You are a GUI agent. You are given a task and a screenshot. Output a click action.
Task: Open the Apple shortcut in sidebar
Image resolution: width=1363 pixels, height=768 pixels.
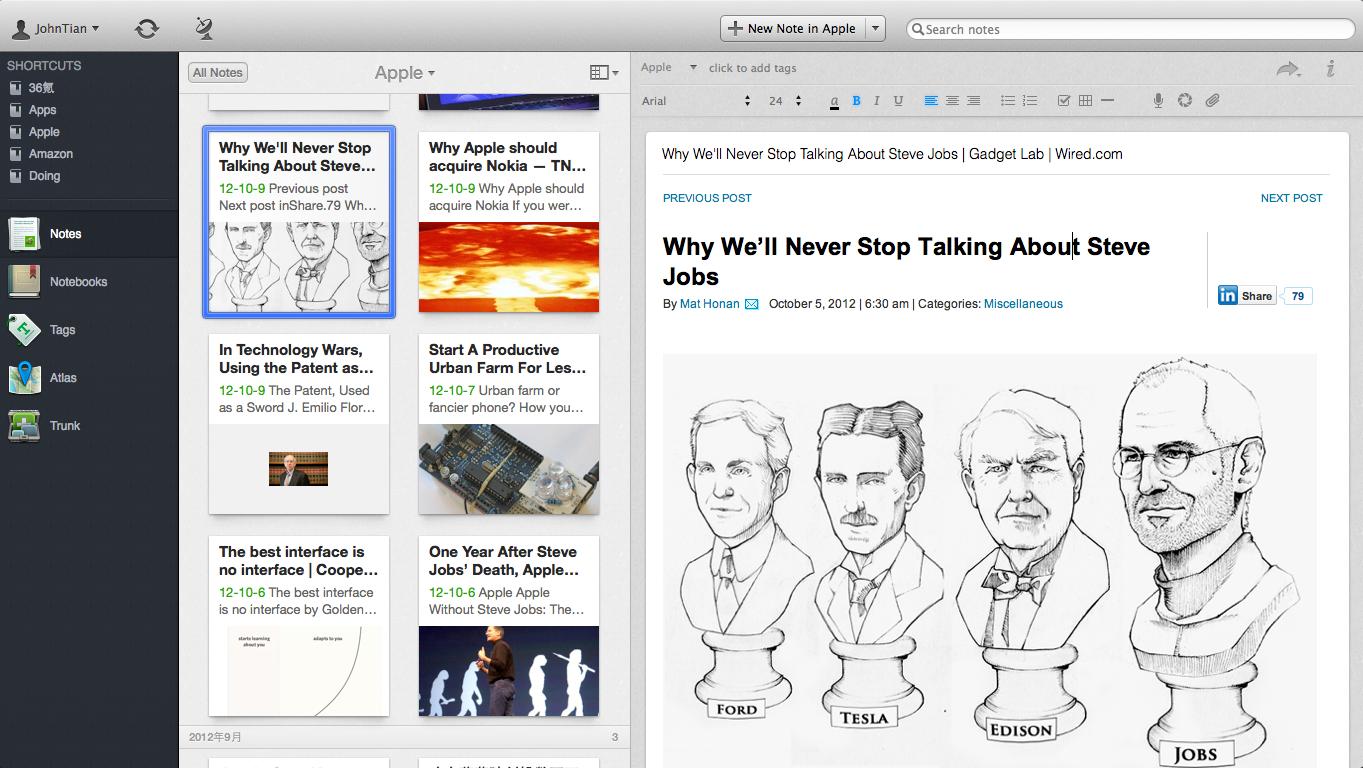click(44, 132)
